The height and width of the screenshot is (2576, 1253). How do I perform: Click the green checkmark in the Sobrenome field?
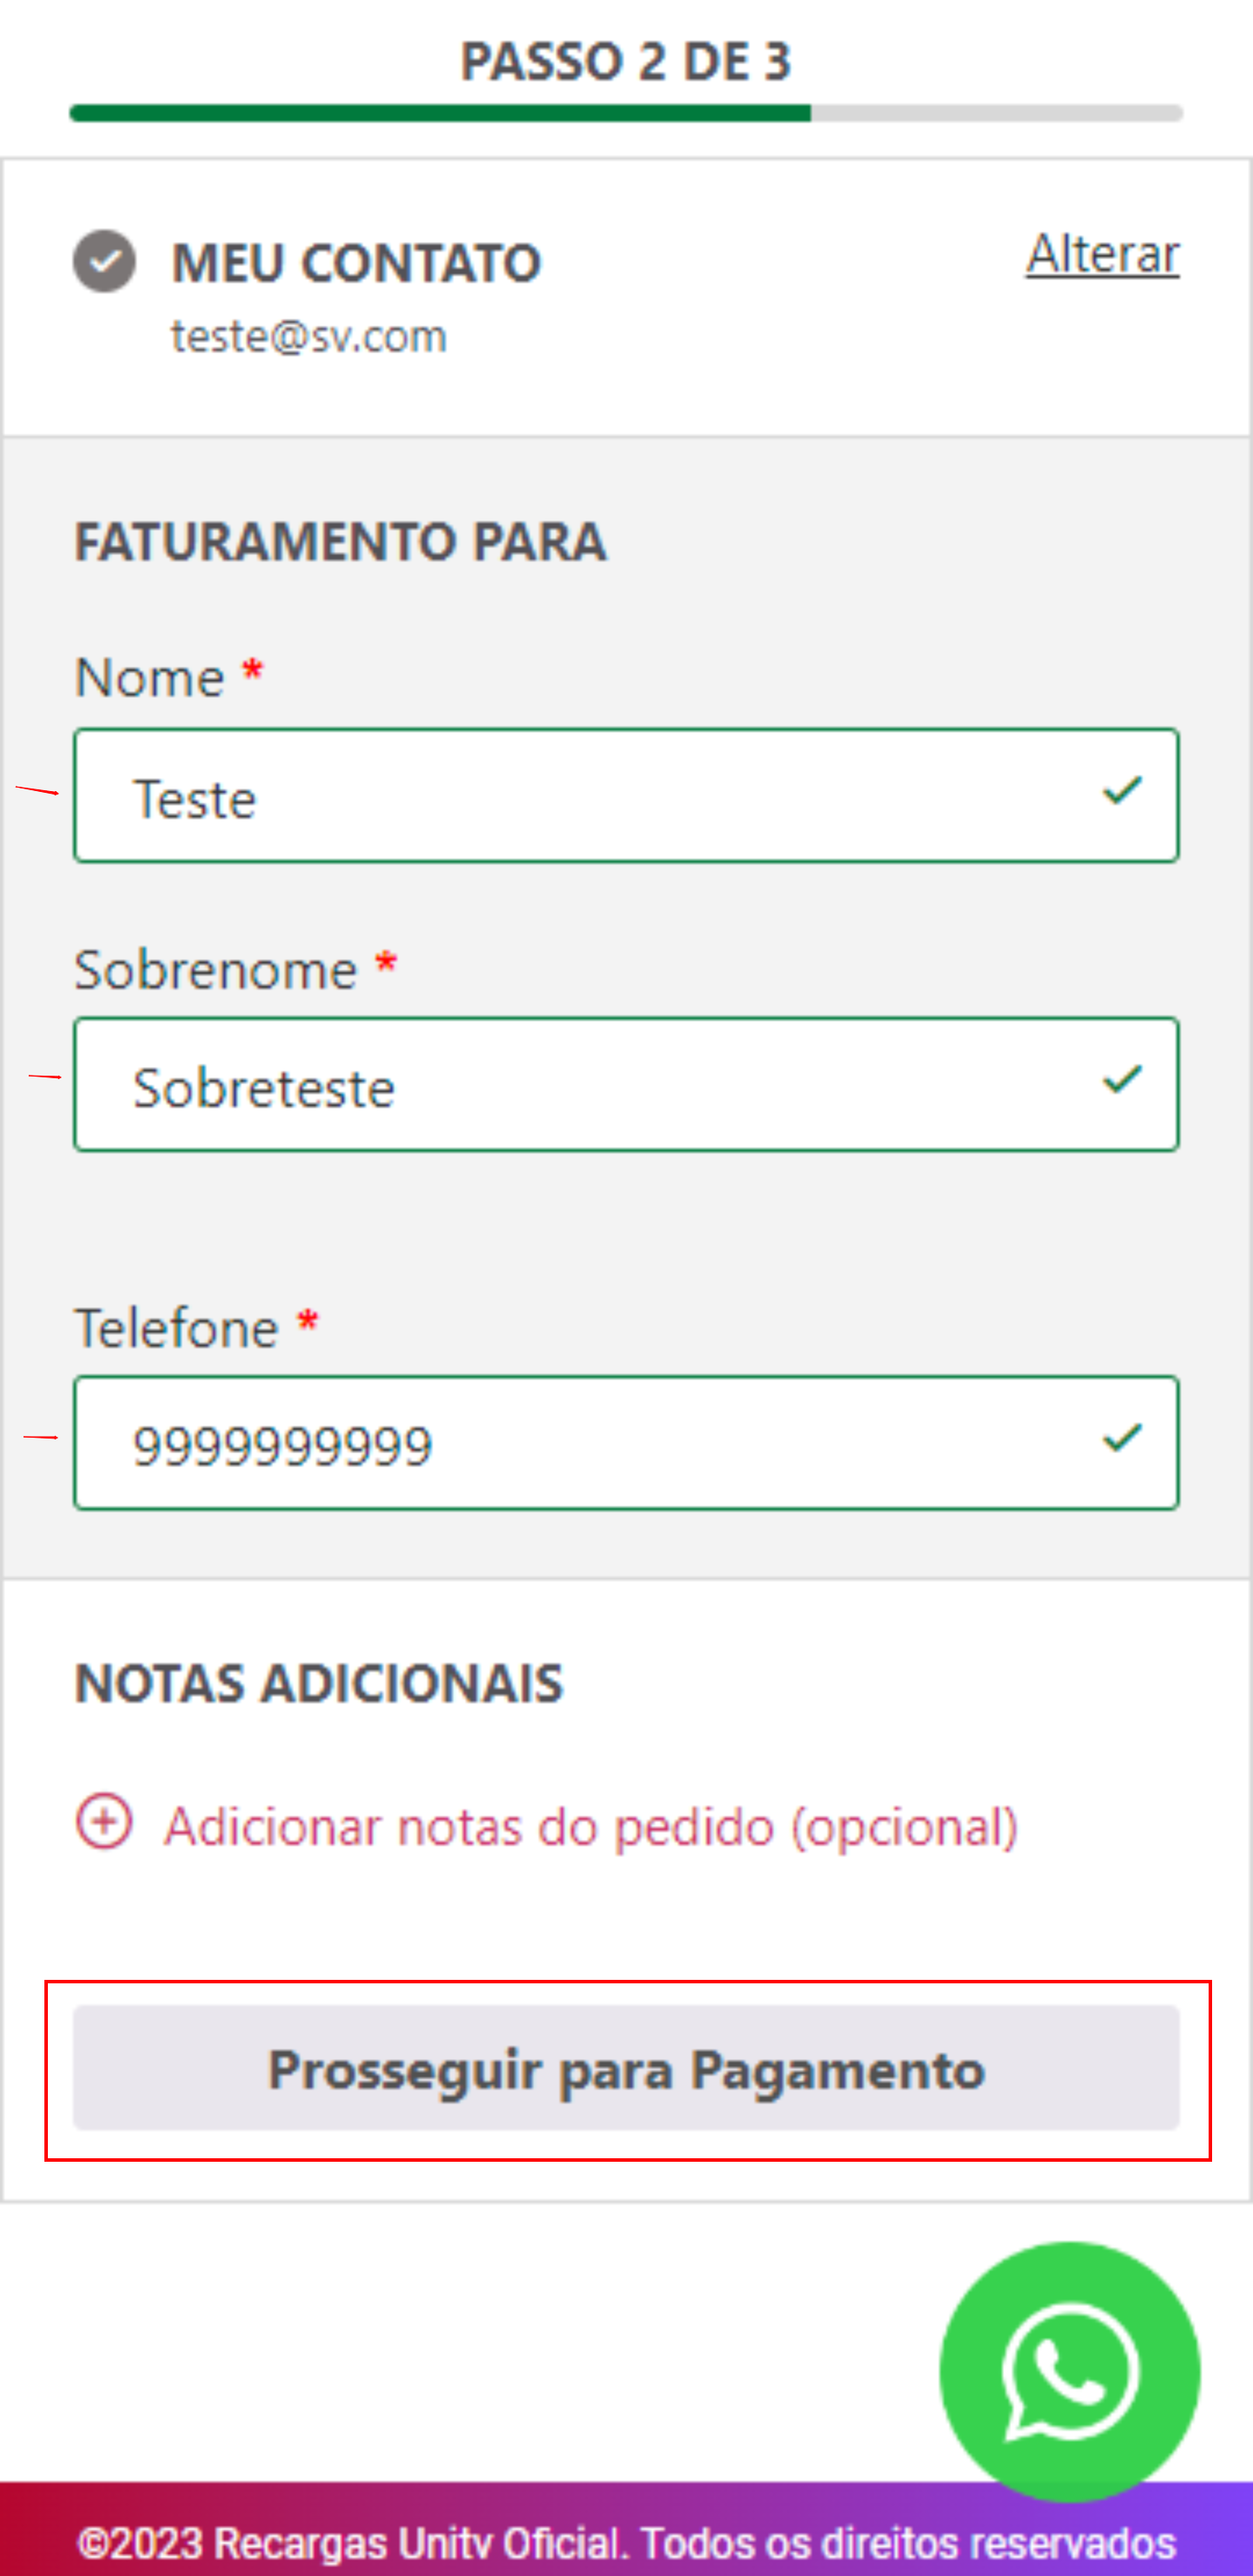[x=1121, y=1080]
